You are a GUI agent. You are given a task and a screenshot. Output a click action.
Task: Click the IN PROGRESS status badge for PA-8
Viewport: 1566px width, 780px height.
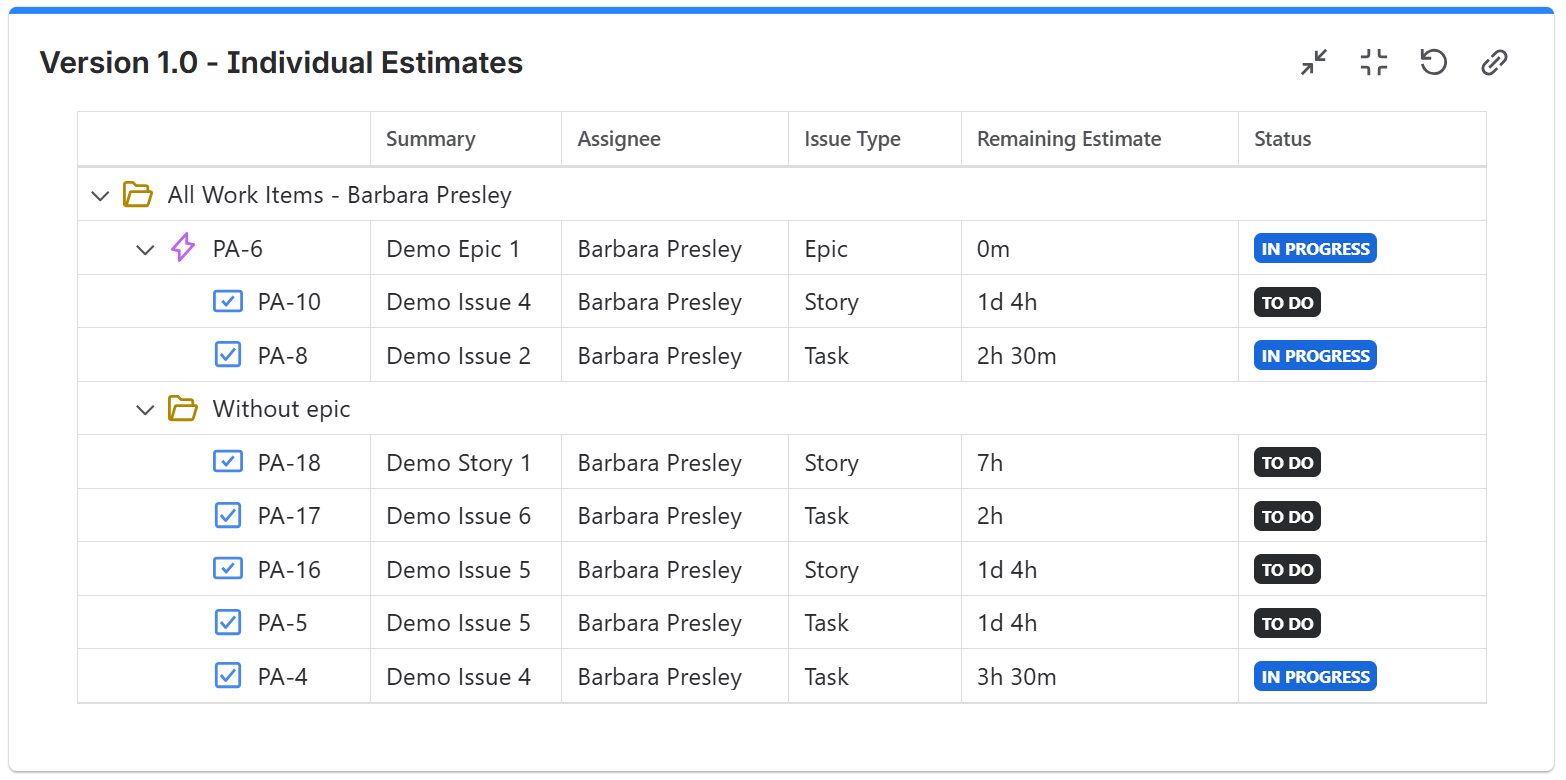[1315, 356]
